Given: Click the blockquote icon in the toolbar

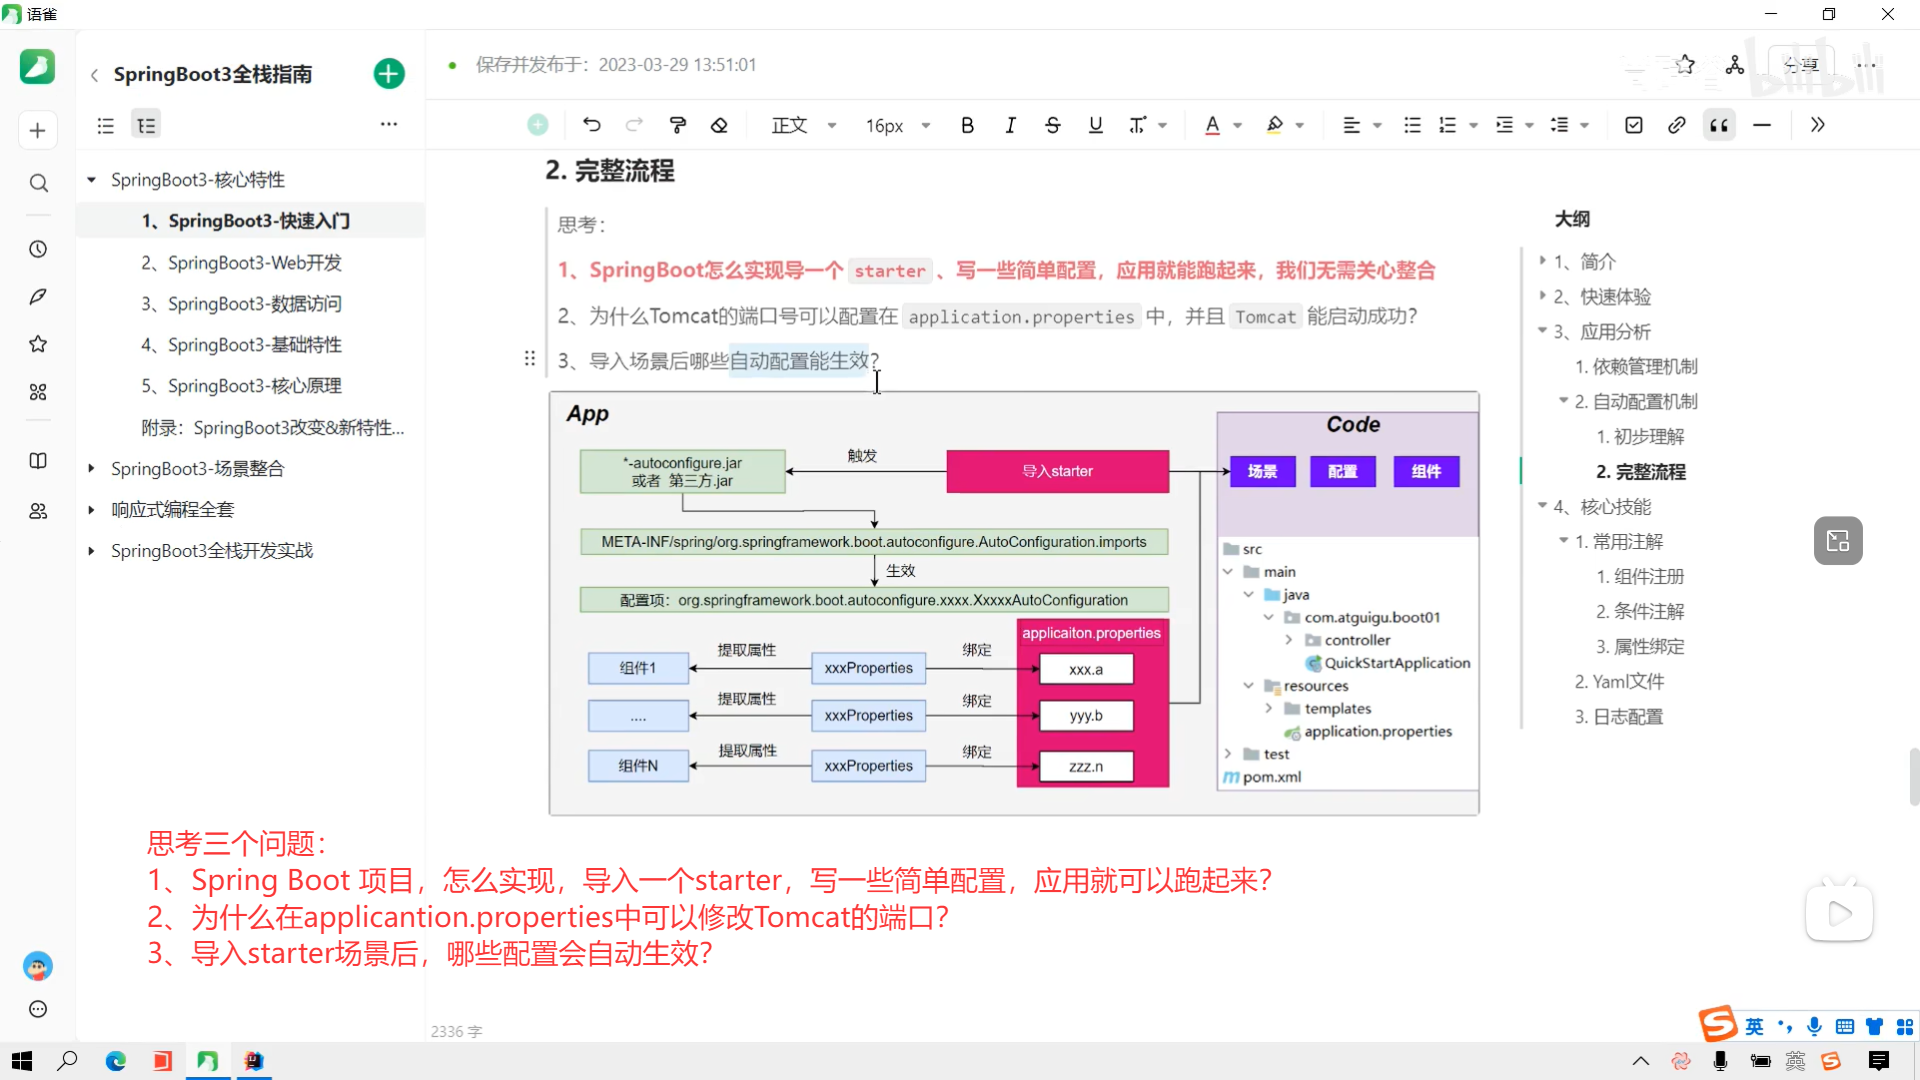Looking at the screenshot, I should [1719, 125].
